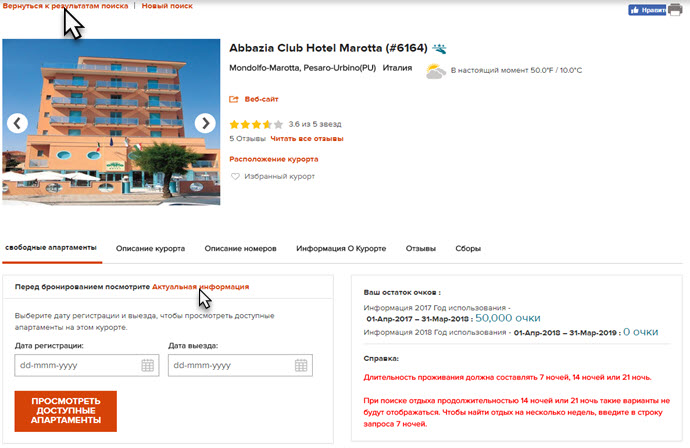Click the printer icon
The image size is (690, 448).
pyautogui.click(x=675, y=10)
